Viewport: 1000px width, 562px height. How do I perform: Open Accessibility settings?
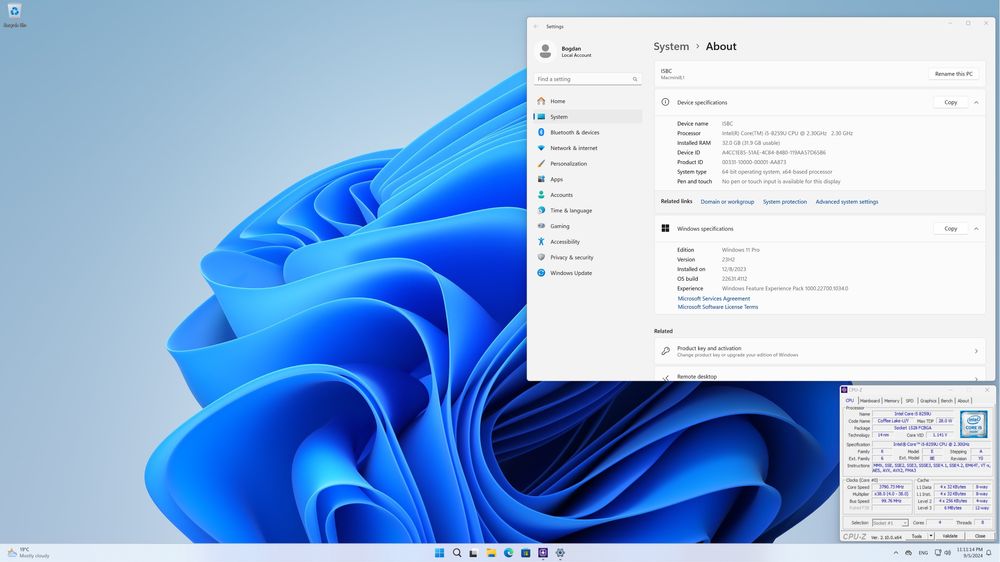(587, 242)
